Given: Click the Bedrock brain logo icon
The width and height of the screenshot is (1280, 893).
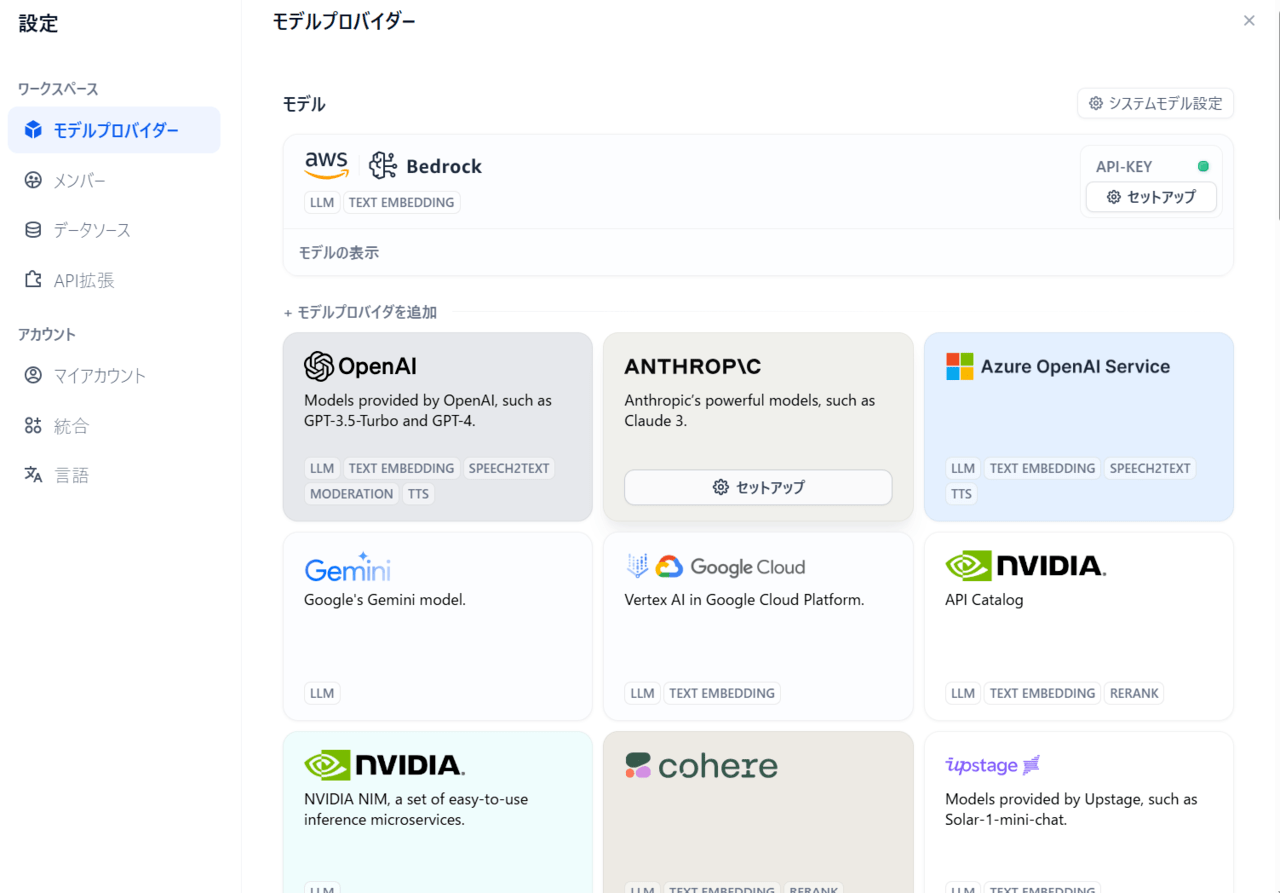Looking at the screenshot, I should coord(383,166).
